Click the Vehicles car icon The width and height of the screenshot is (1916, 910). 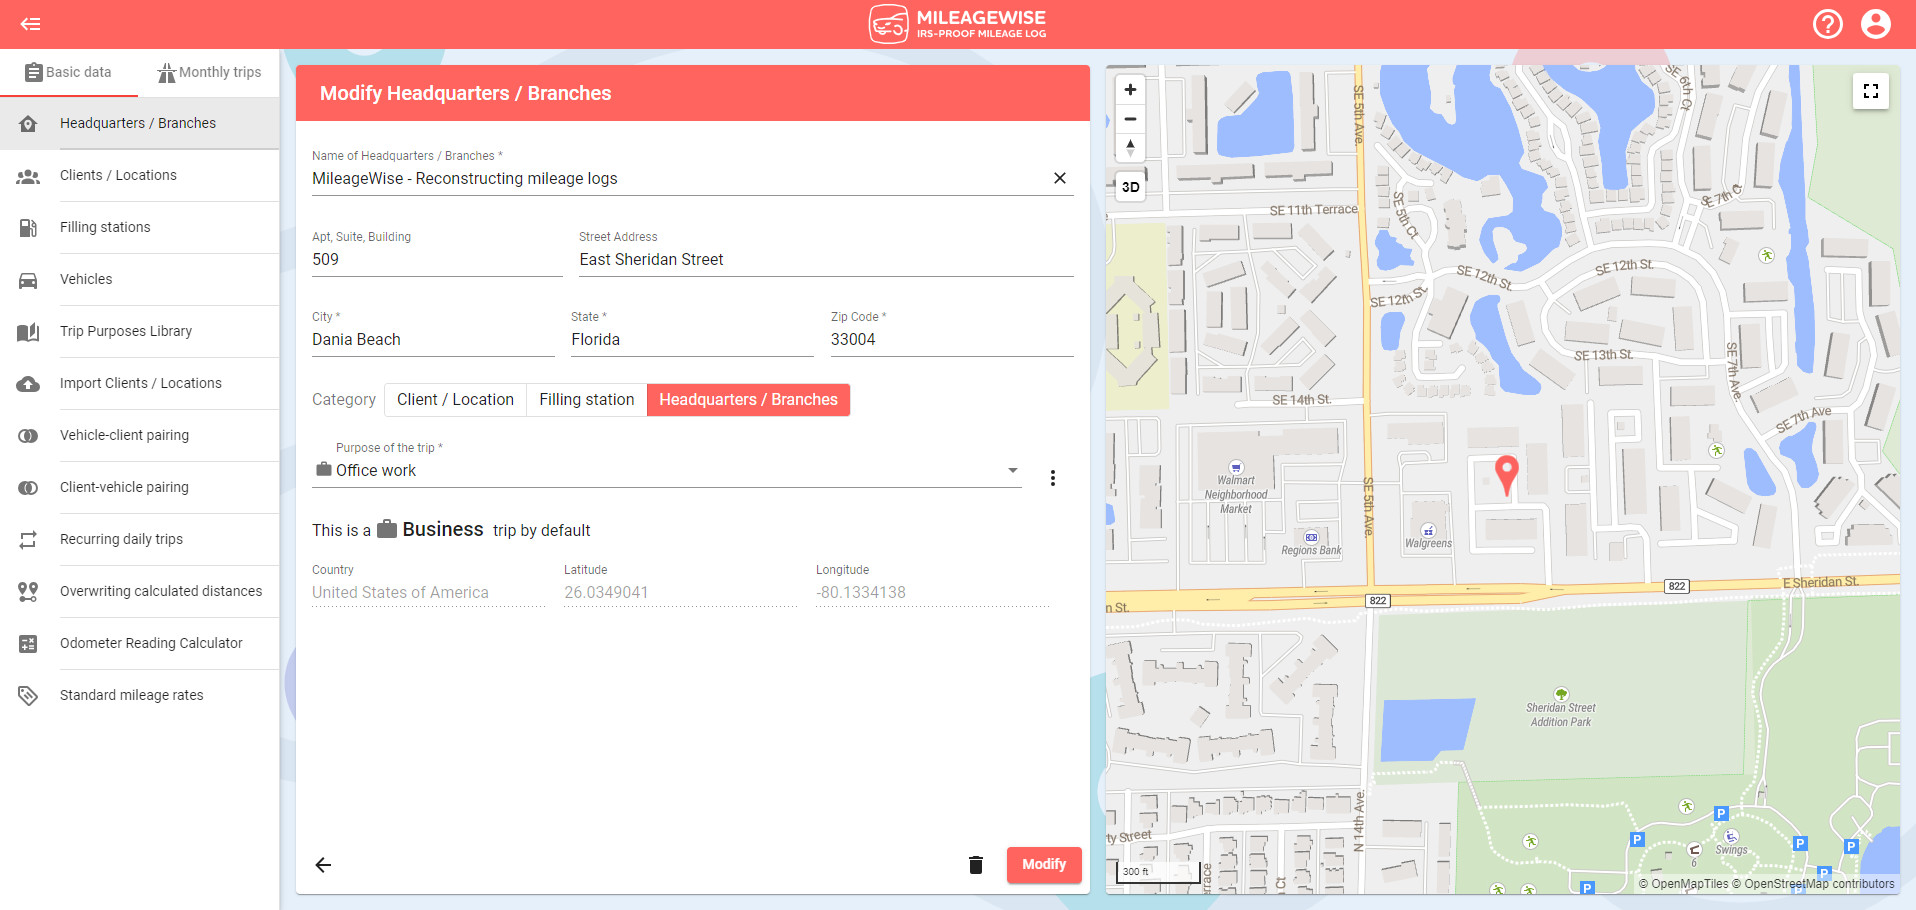[28, 280]
